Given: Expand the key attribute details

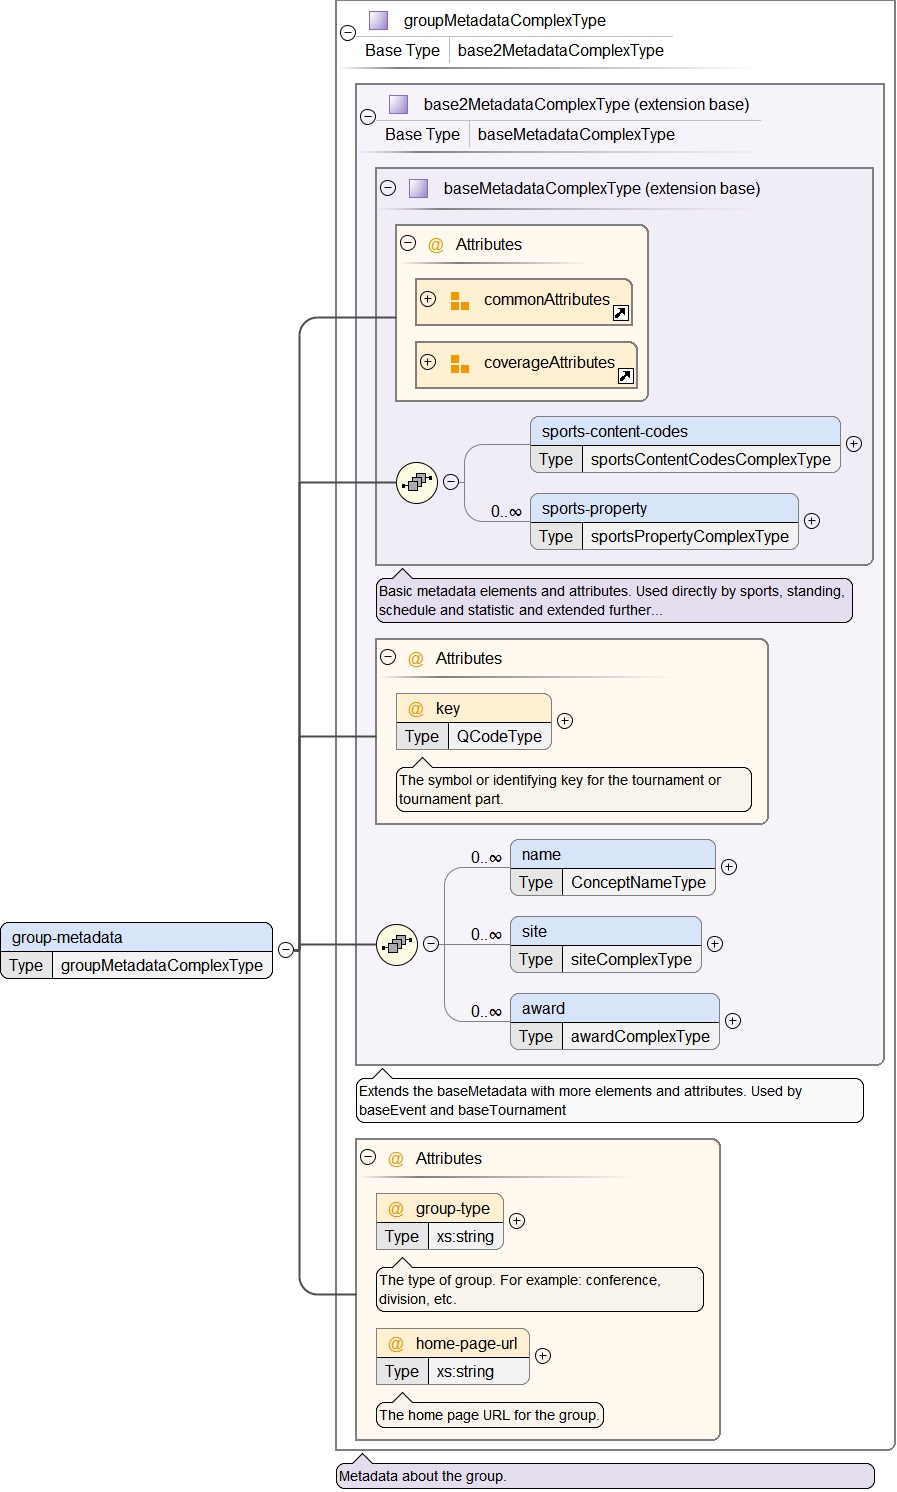Looking at the screenshot, I should pos(565,721).
